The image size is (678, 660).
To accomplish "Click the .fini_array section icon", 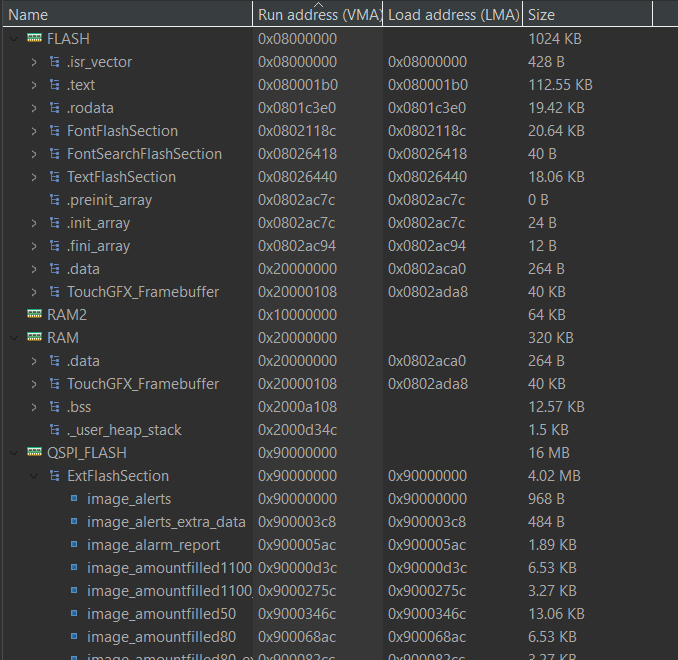I will tap(54, 246).
